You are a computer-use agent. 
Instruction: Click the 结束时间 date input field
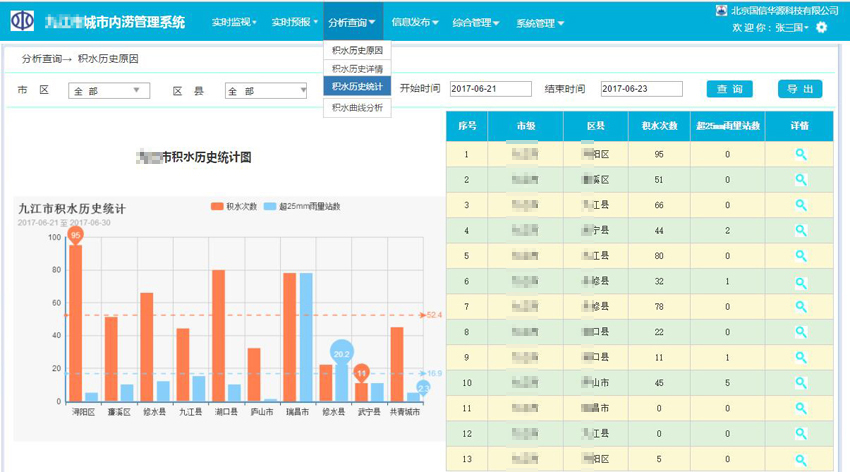pos(641,89)
